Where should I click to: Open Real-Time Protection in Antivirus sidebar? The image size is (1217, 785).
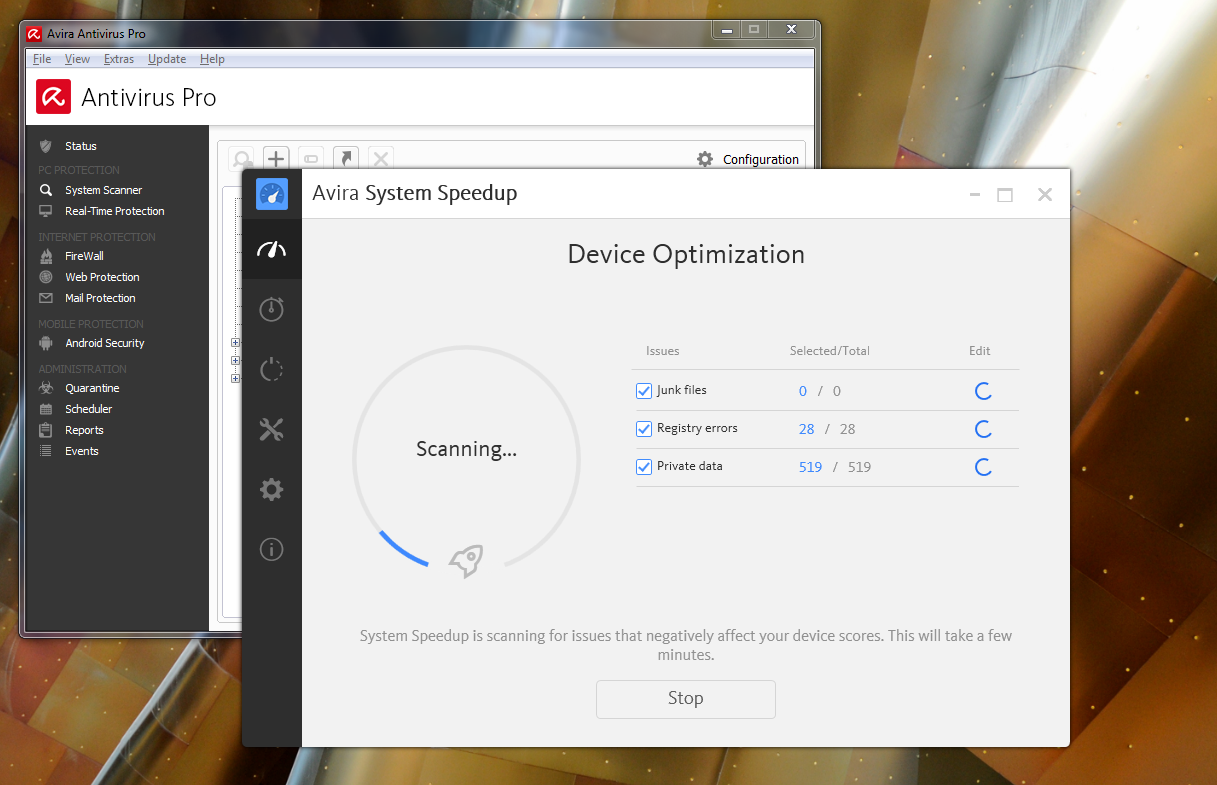pyautogui.click(x=116, y=211)
